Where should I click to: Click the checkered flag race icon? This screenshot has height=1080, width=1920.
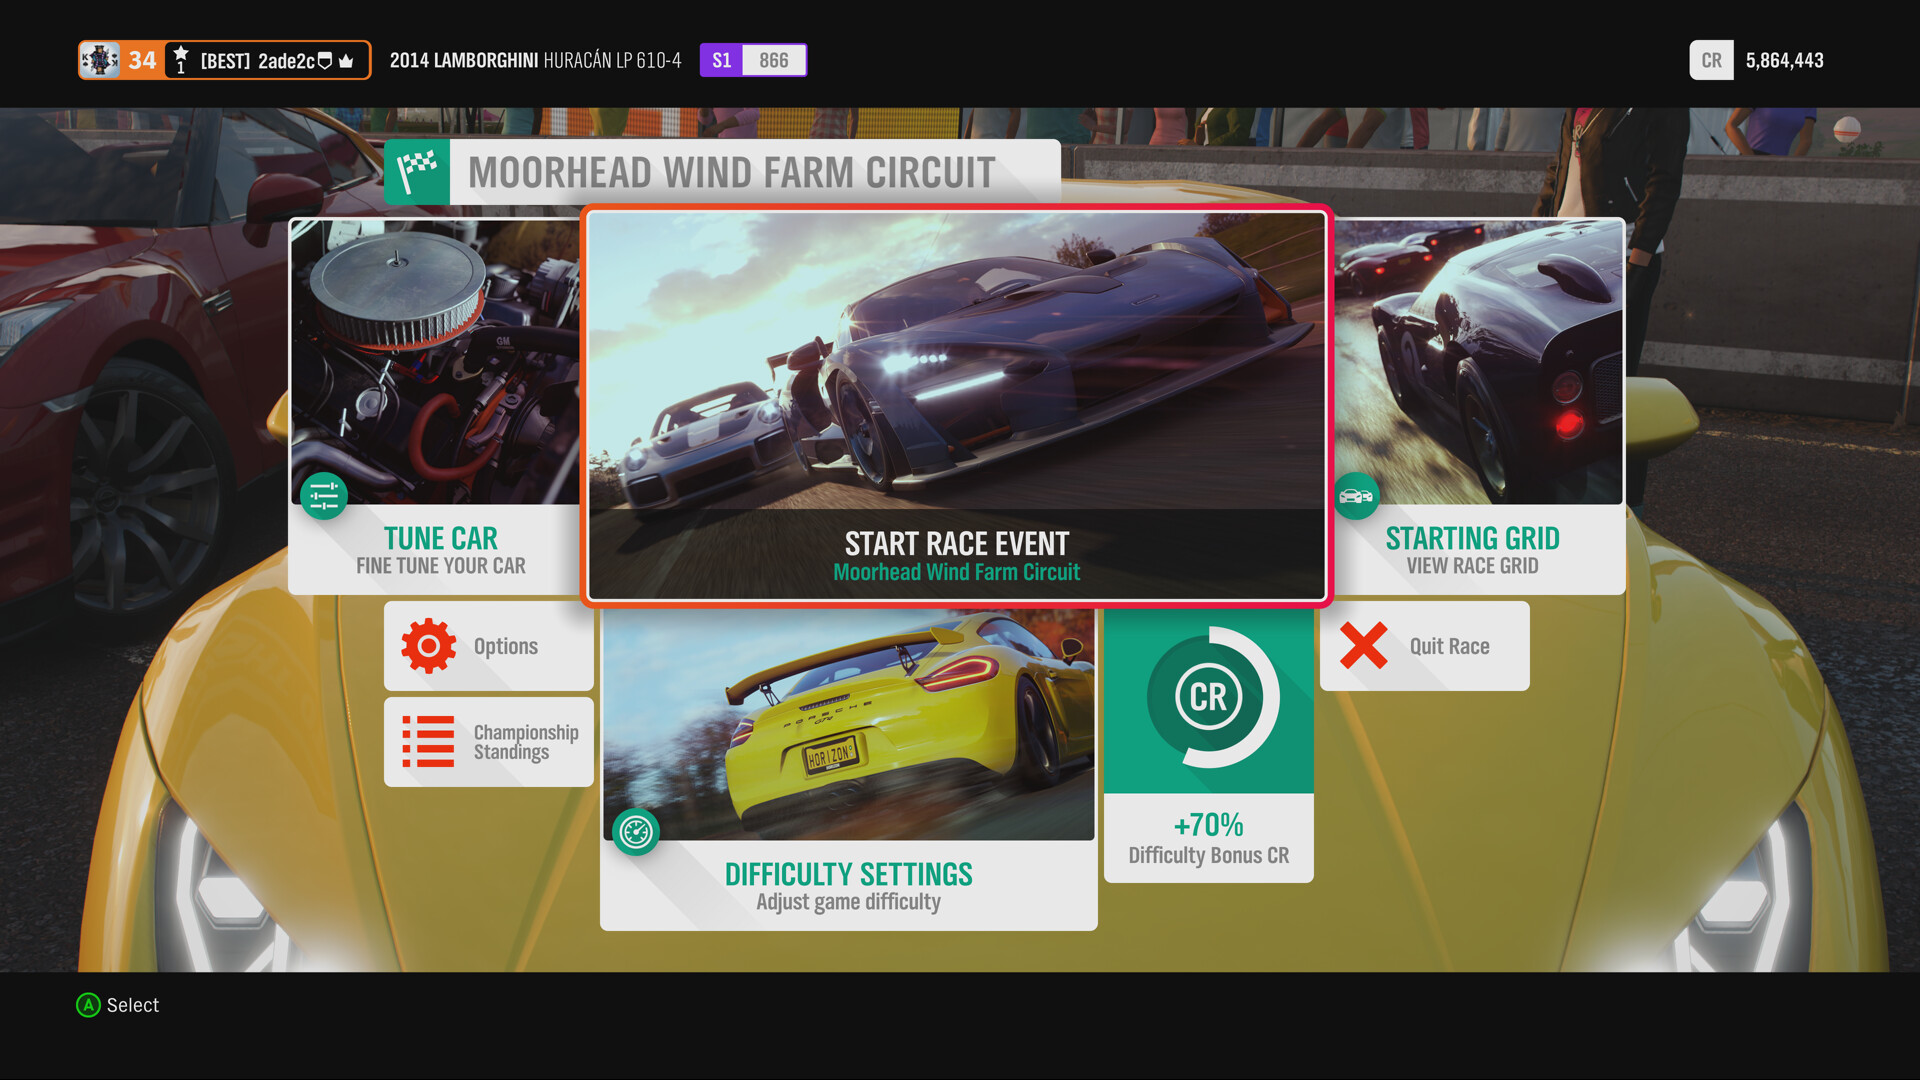point(417,172)
